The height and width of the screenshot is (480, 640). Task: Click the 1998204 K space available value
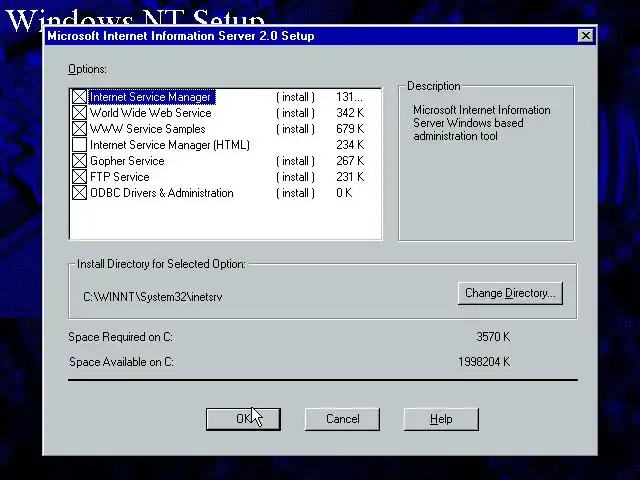pos(484,362)
